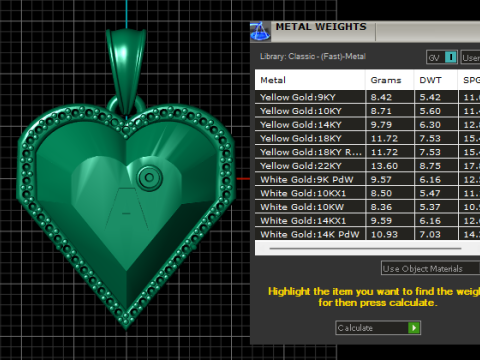480x360 pixels.
Task: Click the Grams column header
Action: (x=390, y=80)
